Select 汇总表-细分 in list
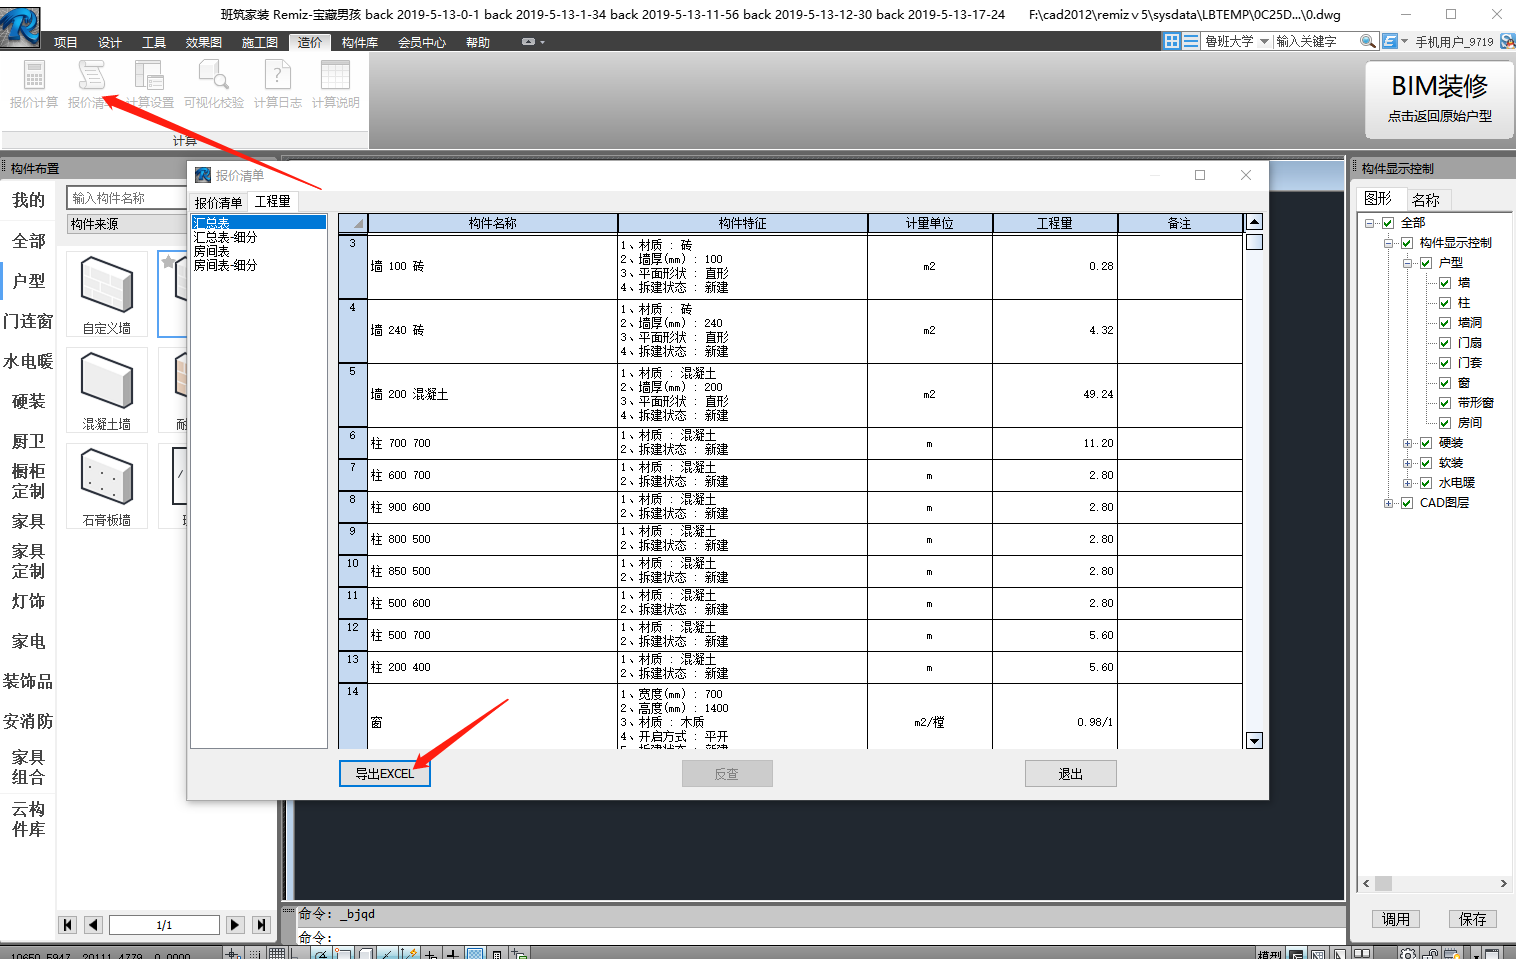Viewport: 1516px width, 959px height. (225, 237)
